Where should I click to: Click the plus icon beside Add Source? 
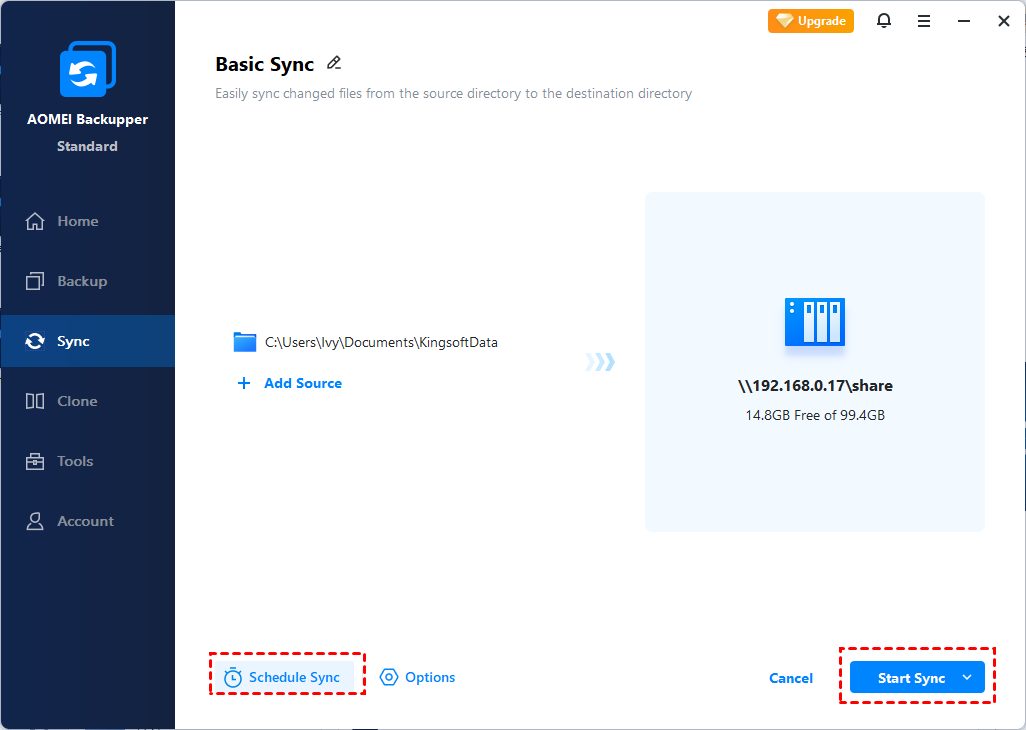243,383
